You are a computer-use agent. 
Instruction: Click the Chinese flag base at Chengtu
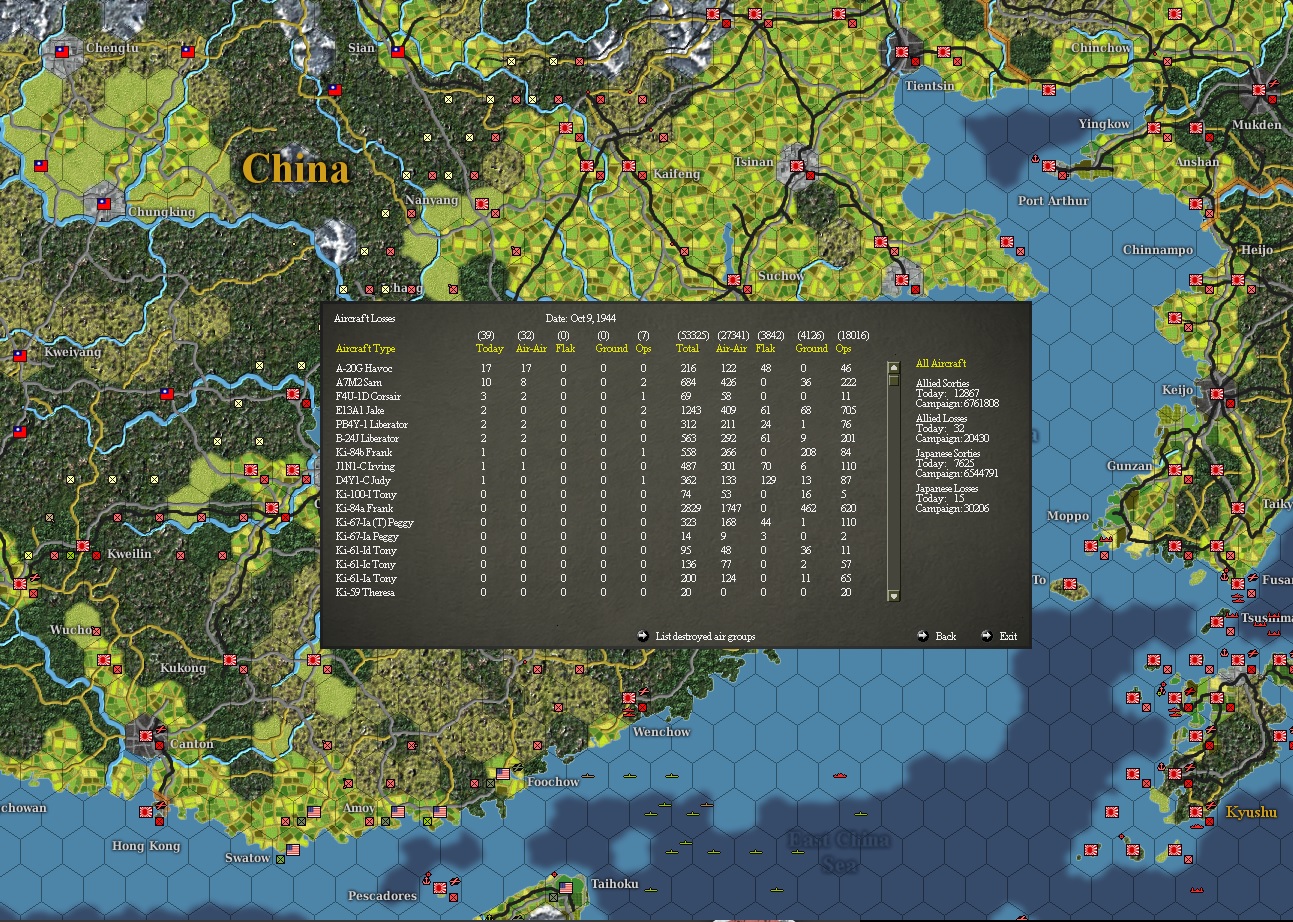pyautogui.click(x=62, y=51)
